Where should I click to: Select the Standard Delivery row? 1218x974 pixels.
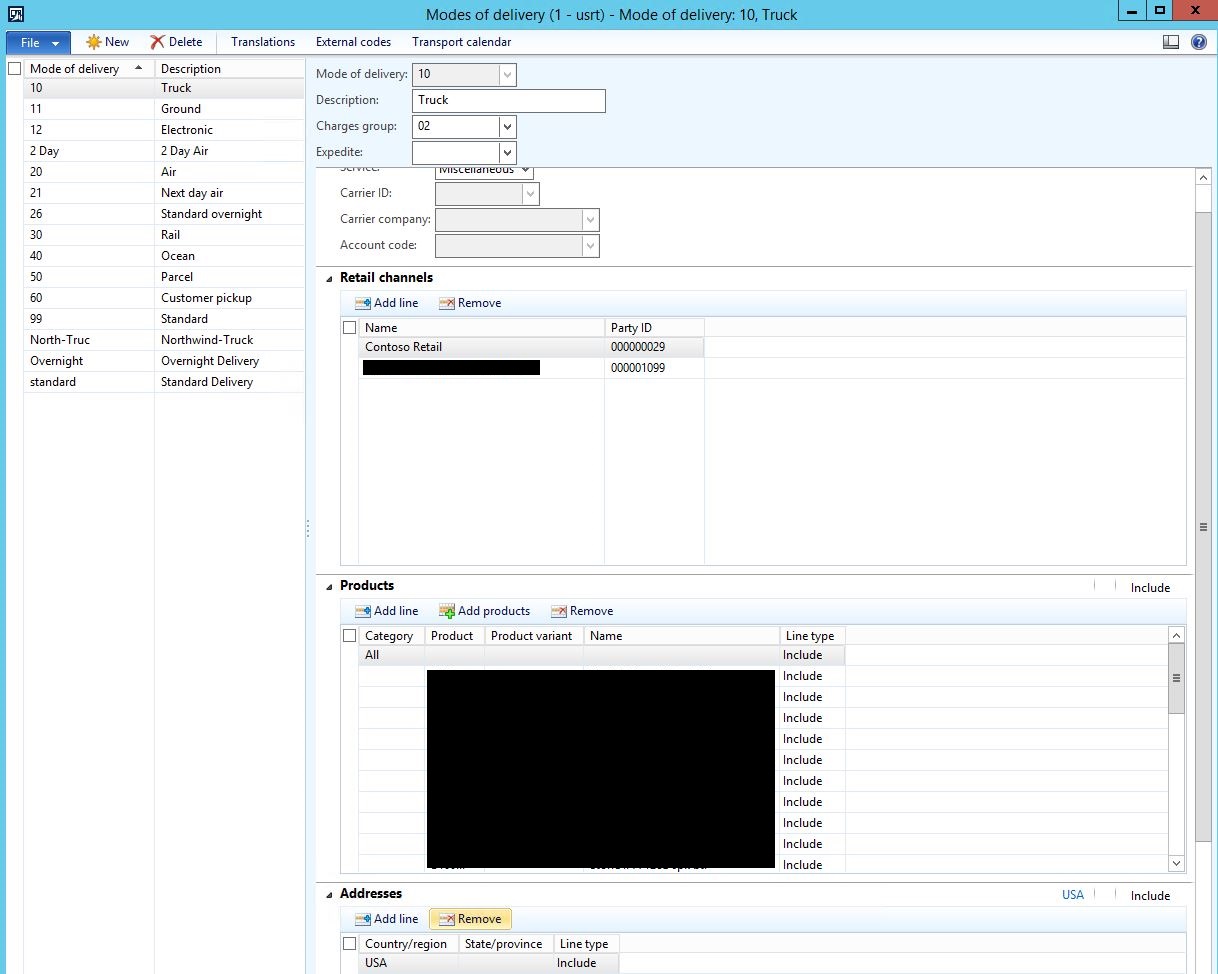(164, 382)
